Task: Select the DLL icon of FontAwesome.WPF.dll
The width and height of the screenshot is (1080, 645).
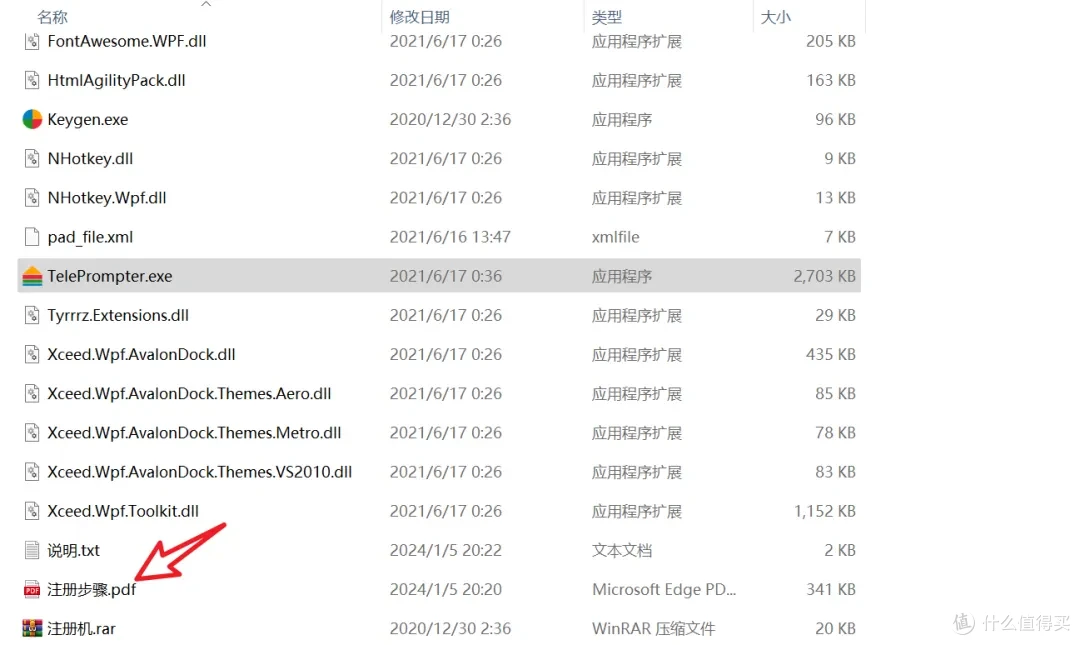Action: point(32,41)
